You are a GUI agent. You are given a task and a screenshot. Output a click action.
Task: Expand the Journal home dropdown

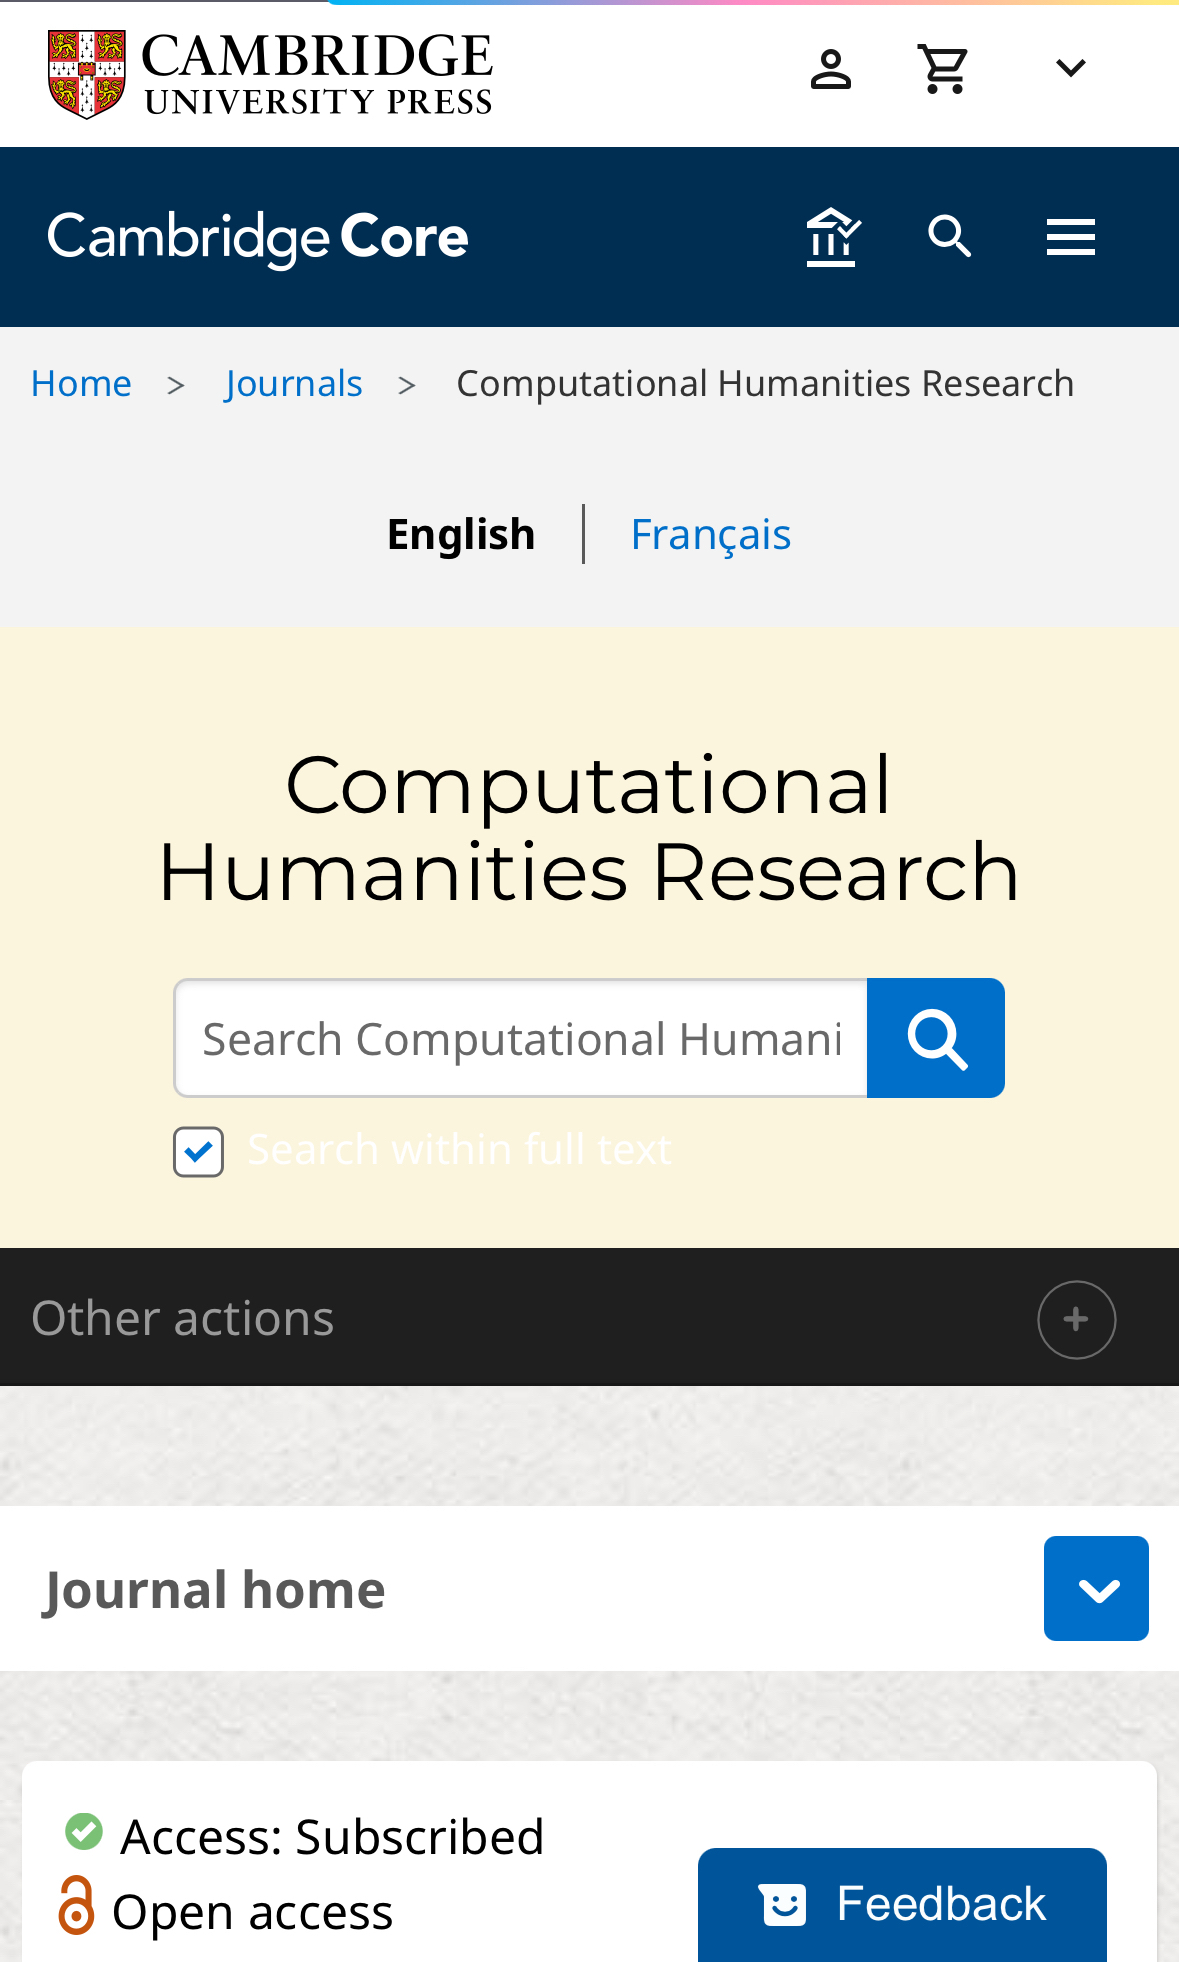1096,1588
